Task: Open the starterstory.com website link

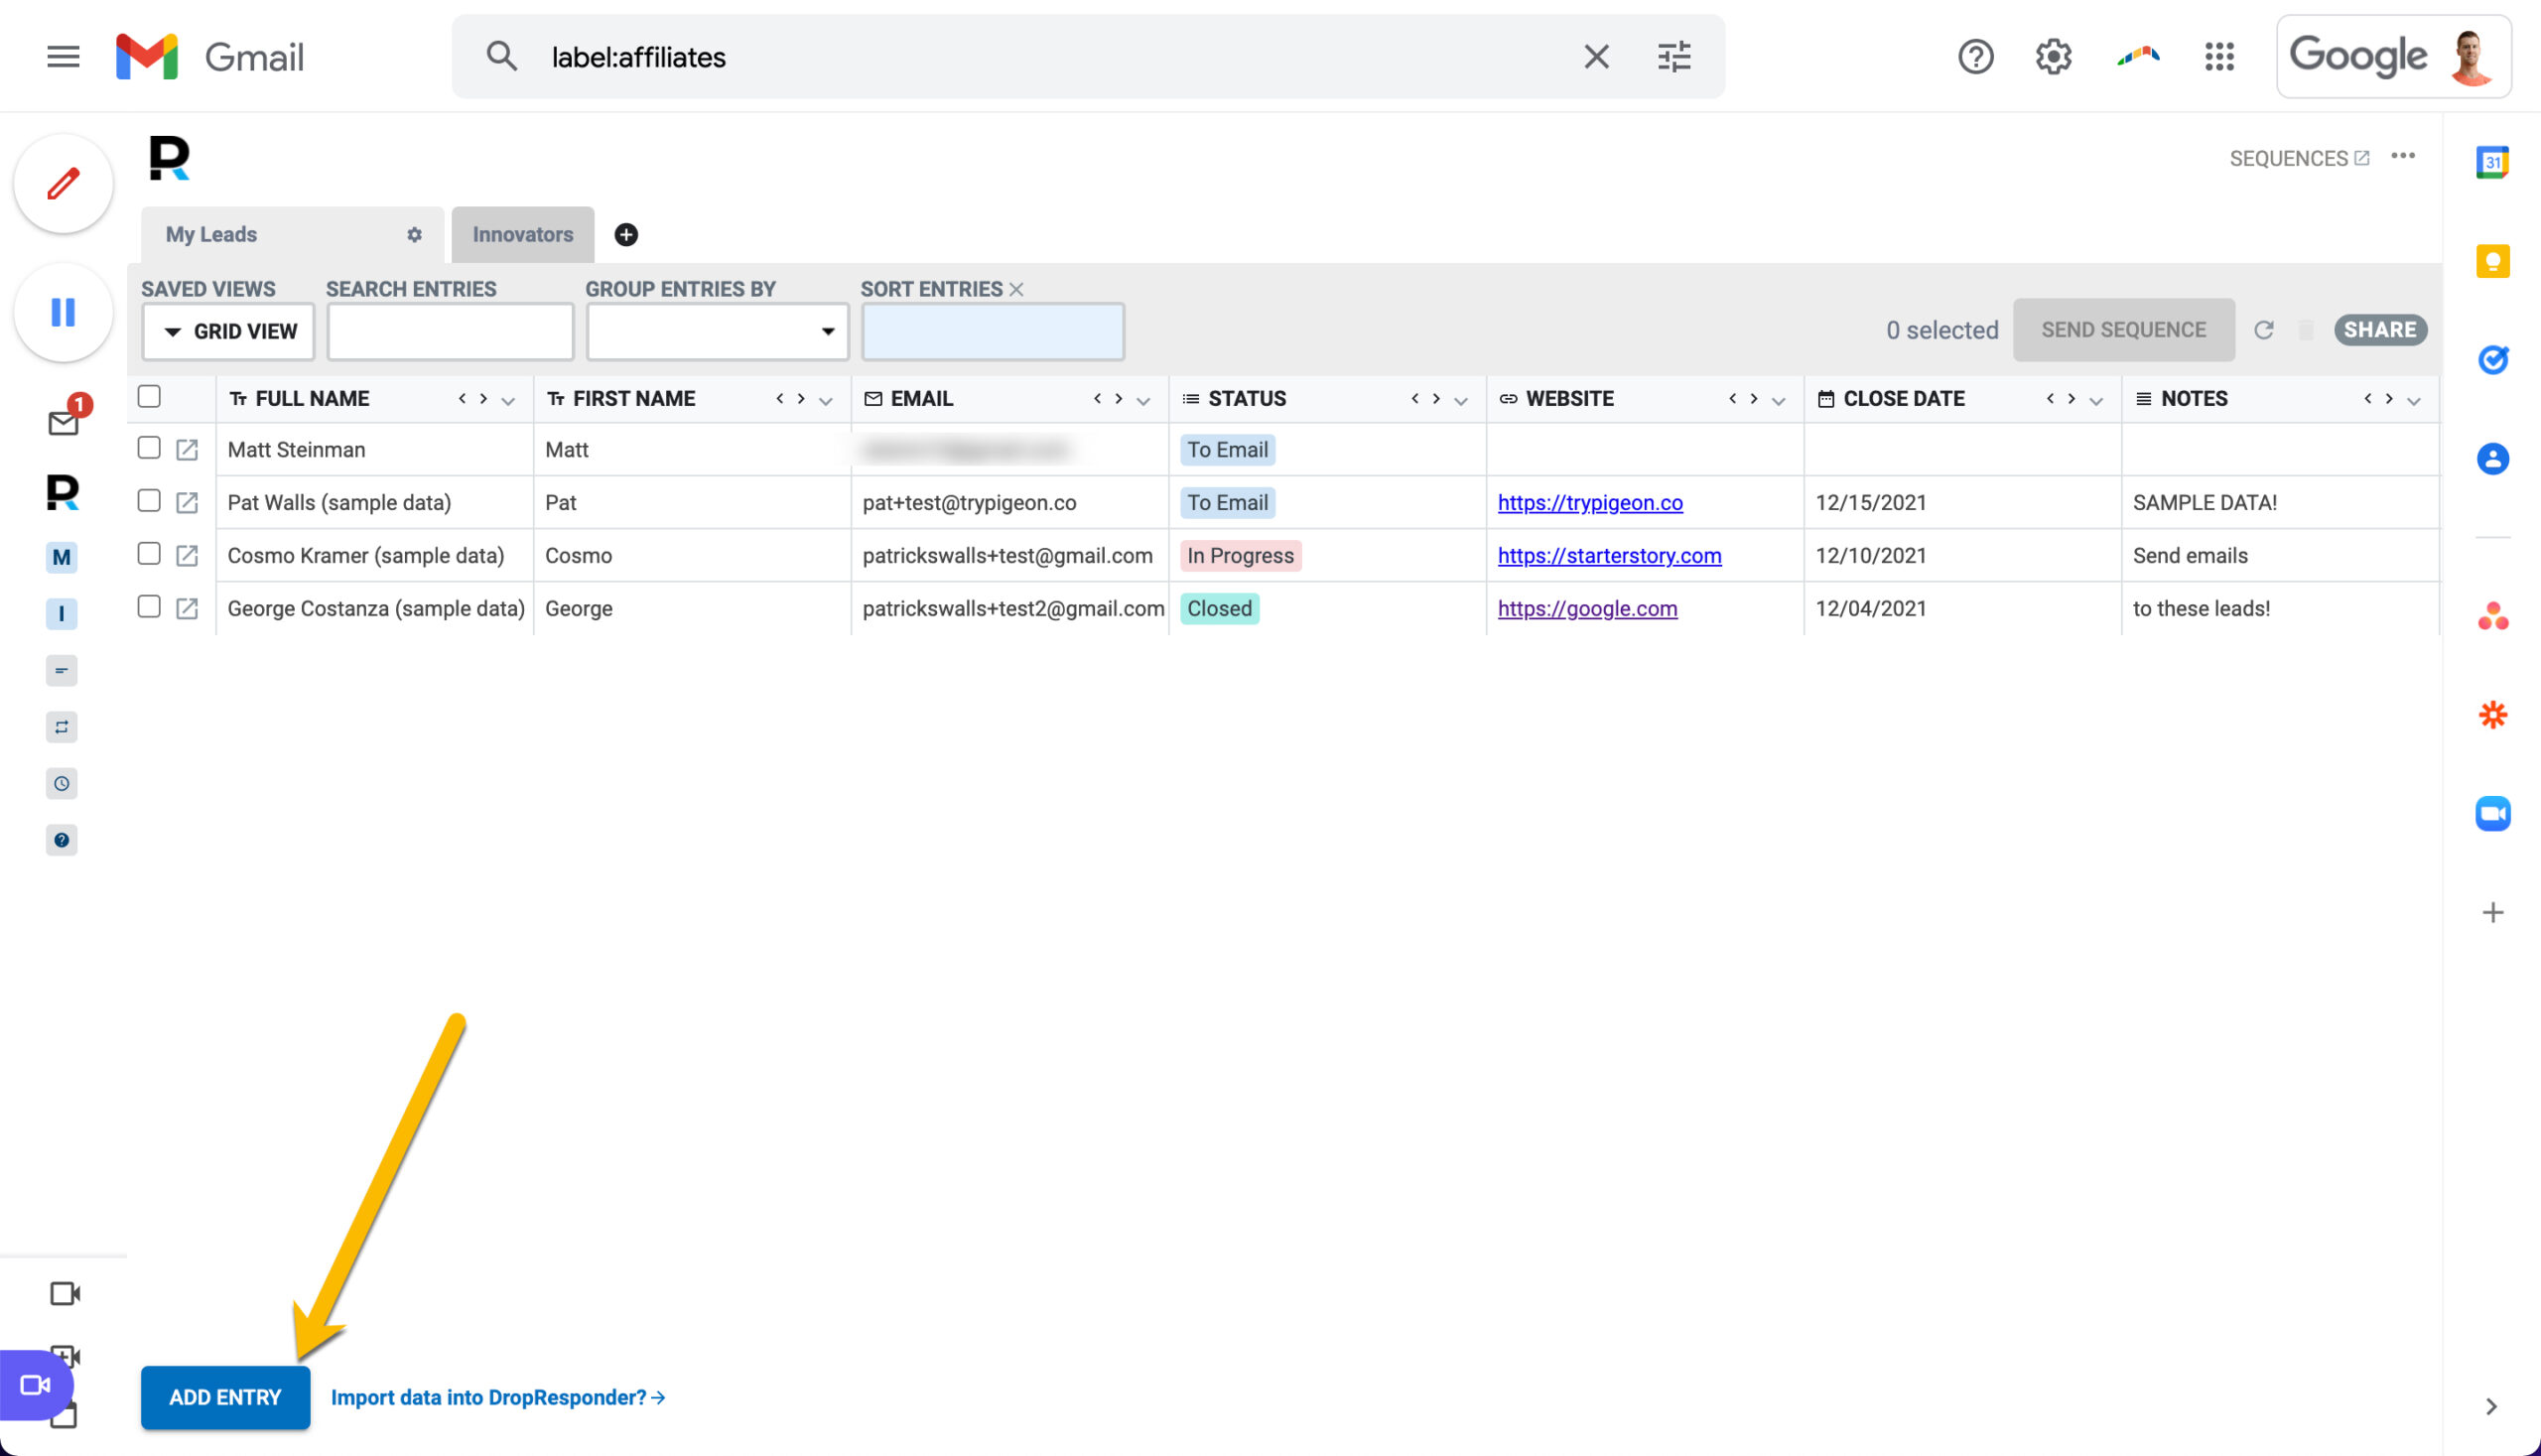Action: (1609, 556)
